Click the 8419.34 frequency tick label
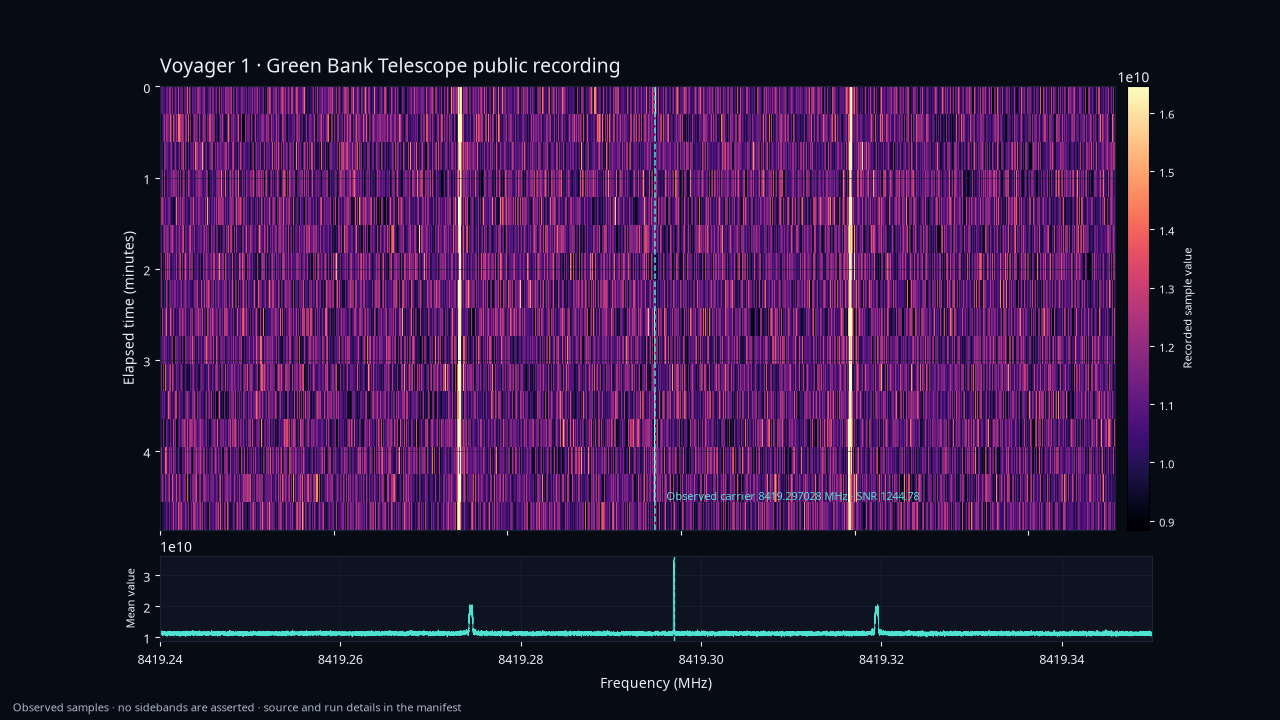Image resolution: width=1280 pixels, height=720 pixels. point(1062,660)
